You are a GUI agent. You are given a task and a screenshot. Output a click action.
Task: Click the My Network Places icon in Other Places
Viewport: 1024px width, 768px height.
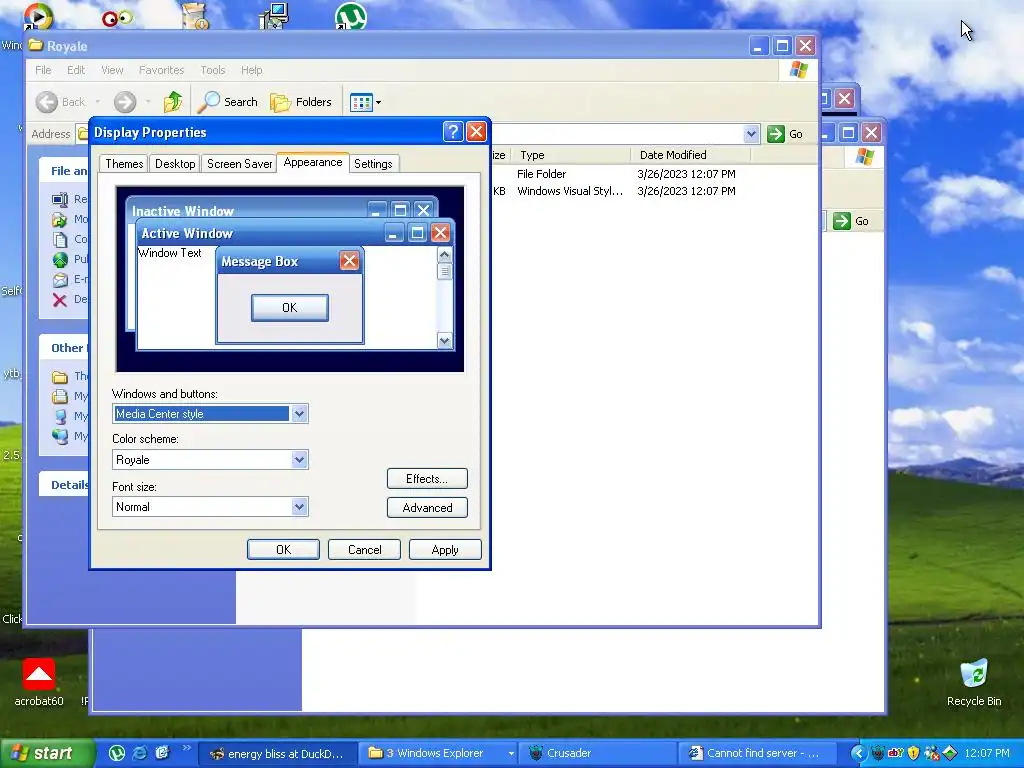tap(60, 436)
